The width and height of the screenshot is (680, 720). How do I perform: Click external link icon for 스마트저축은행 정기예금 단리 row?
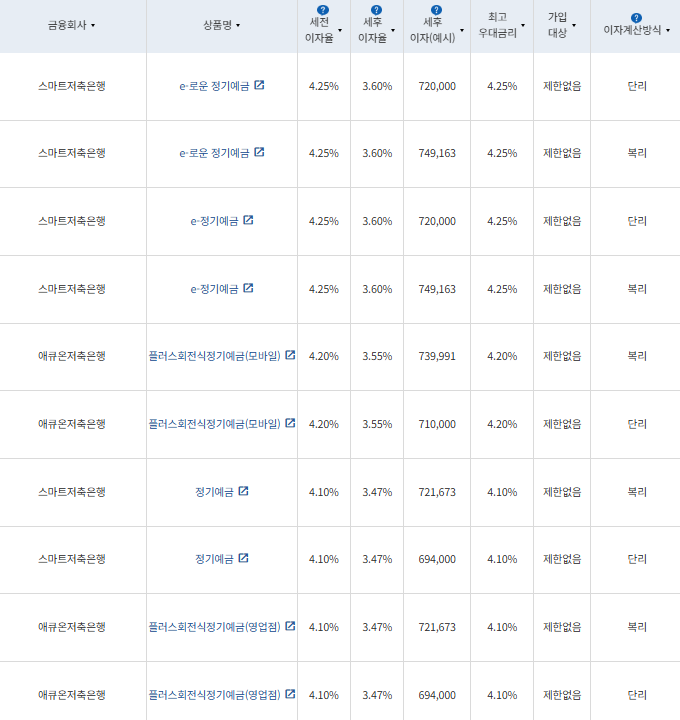click(244, 558)
